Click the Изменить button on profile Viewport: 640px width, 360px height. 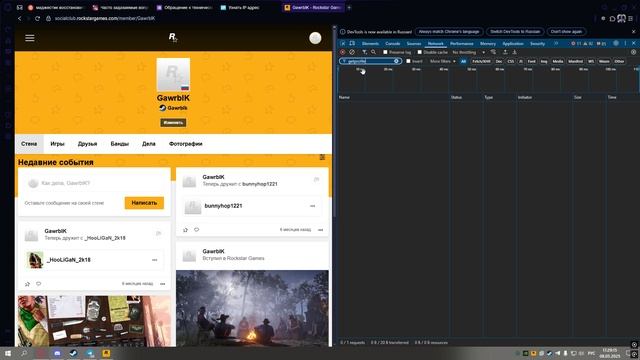(x=173, y=122)
